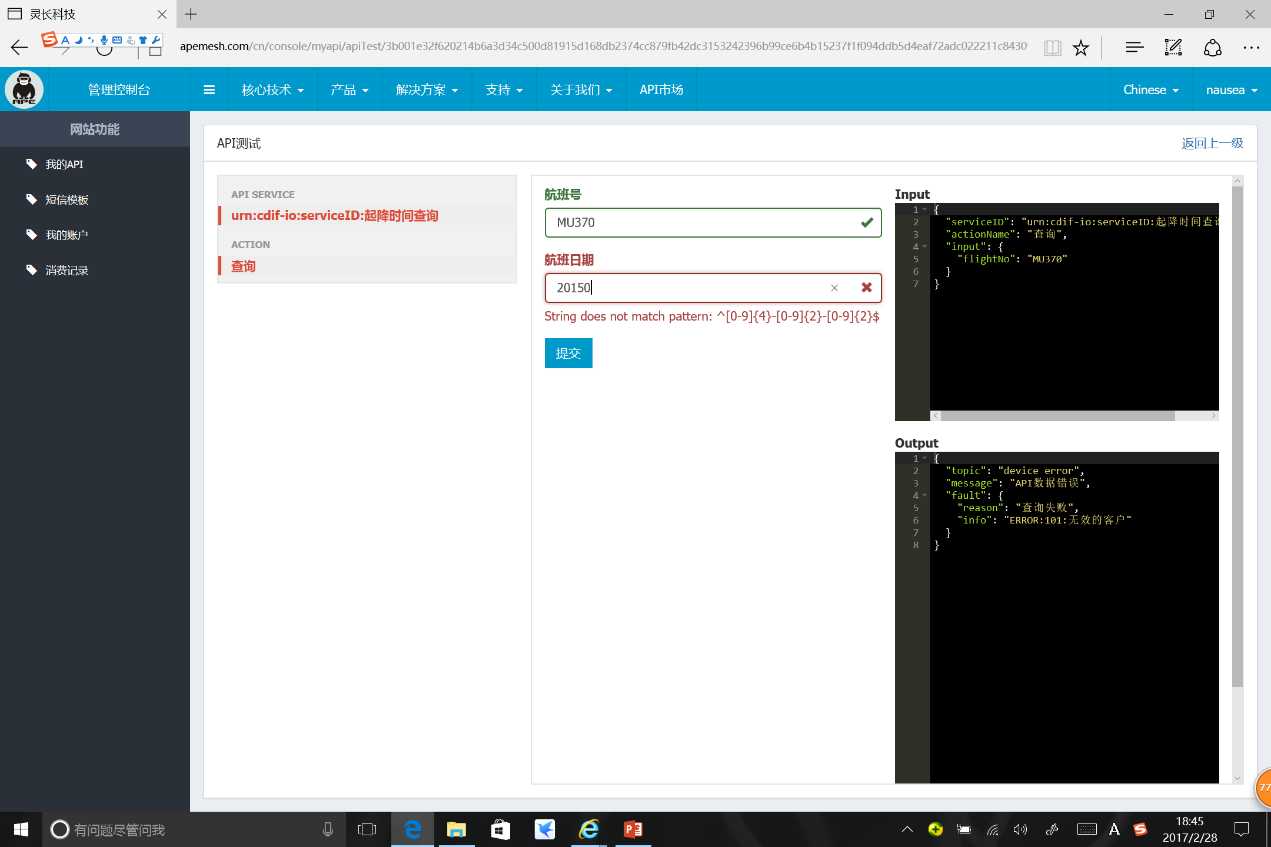Expand the 核心技术 dropdown menu
Viewport: 1271px width, 847px height.
click(x=272, y=90)
